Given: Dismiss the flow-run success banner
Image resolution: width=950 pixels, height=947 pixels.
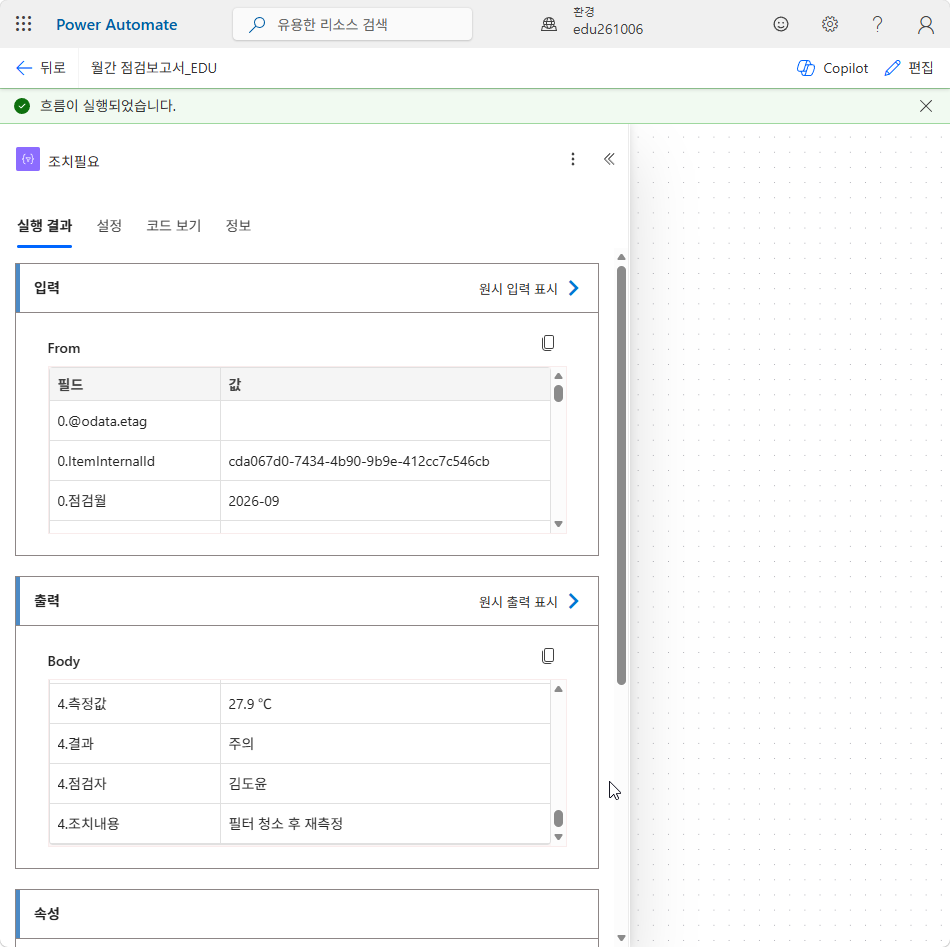Looking at the screenshot, I should 926,106.
